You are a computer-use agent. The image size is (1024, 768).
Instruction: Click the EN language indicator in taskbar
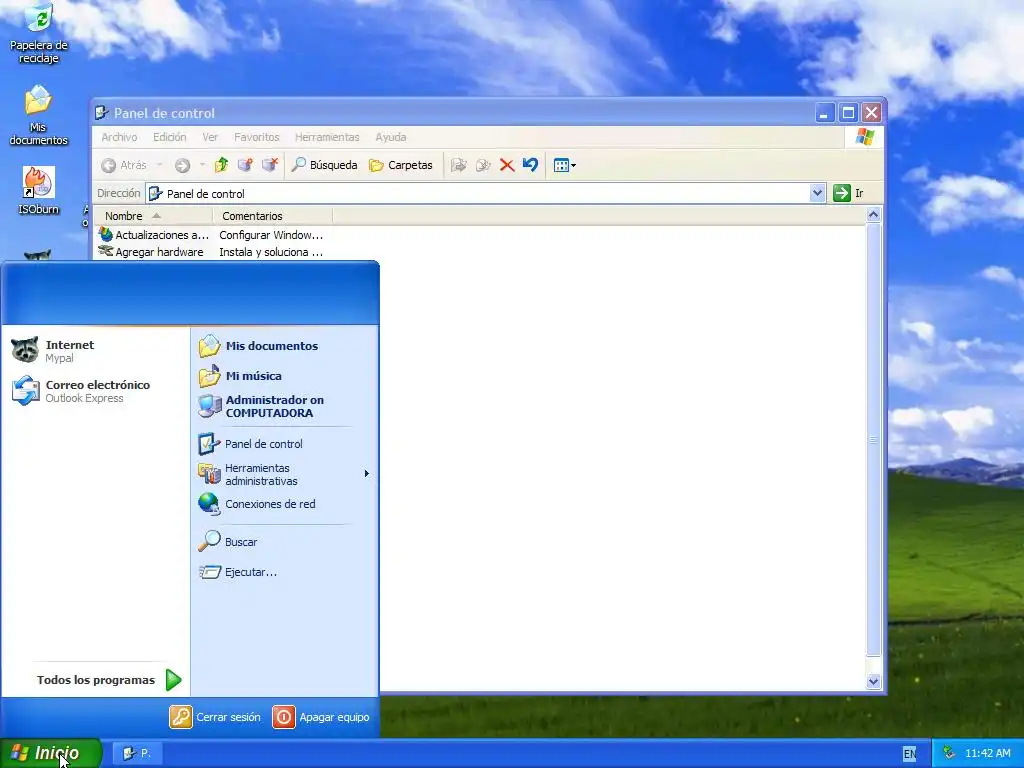tap(909, 754)
